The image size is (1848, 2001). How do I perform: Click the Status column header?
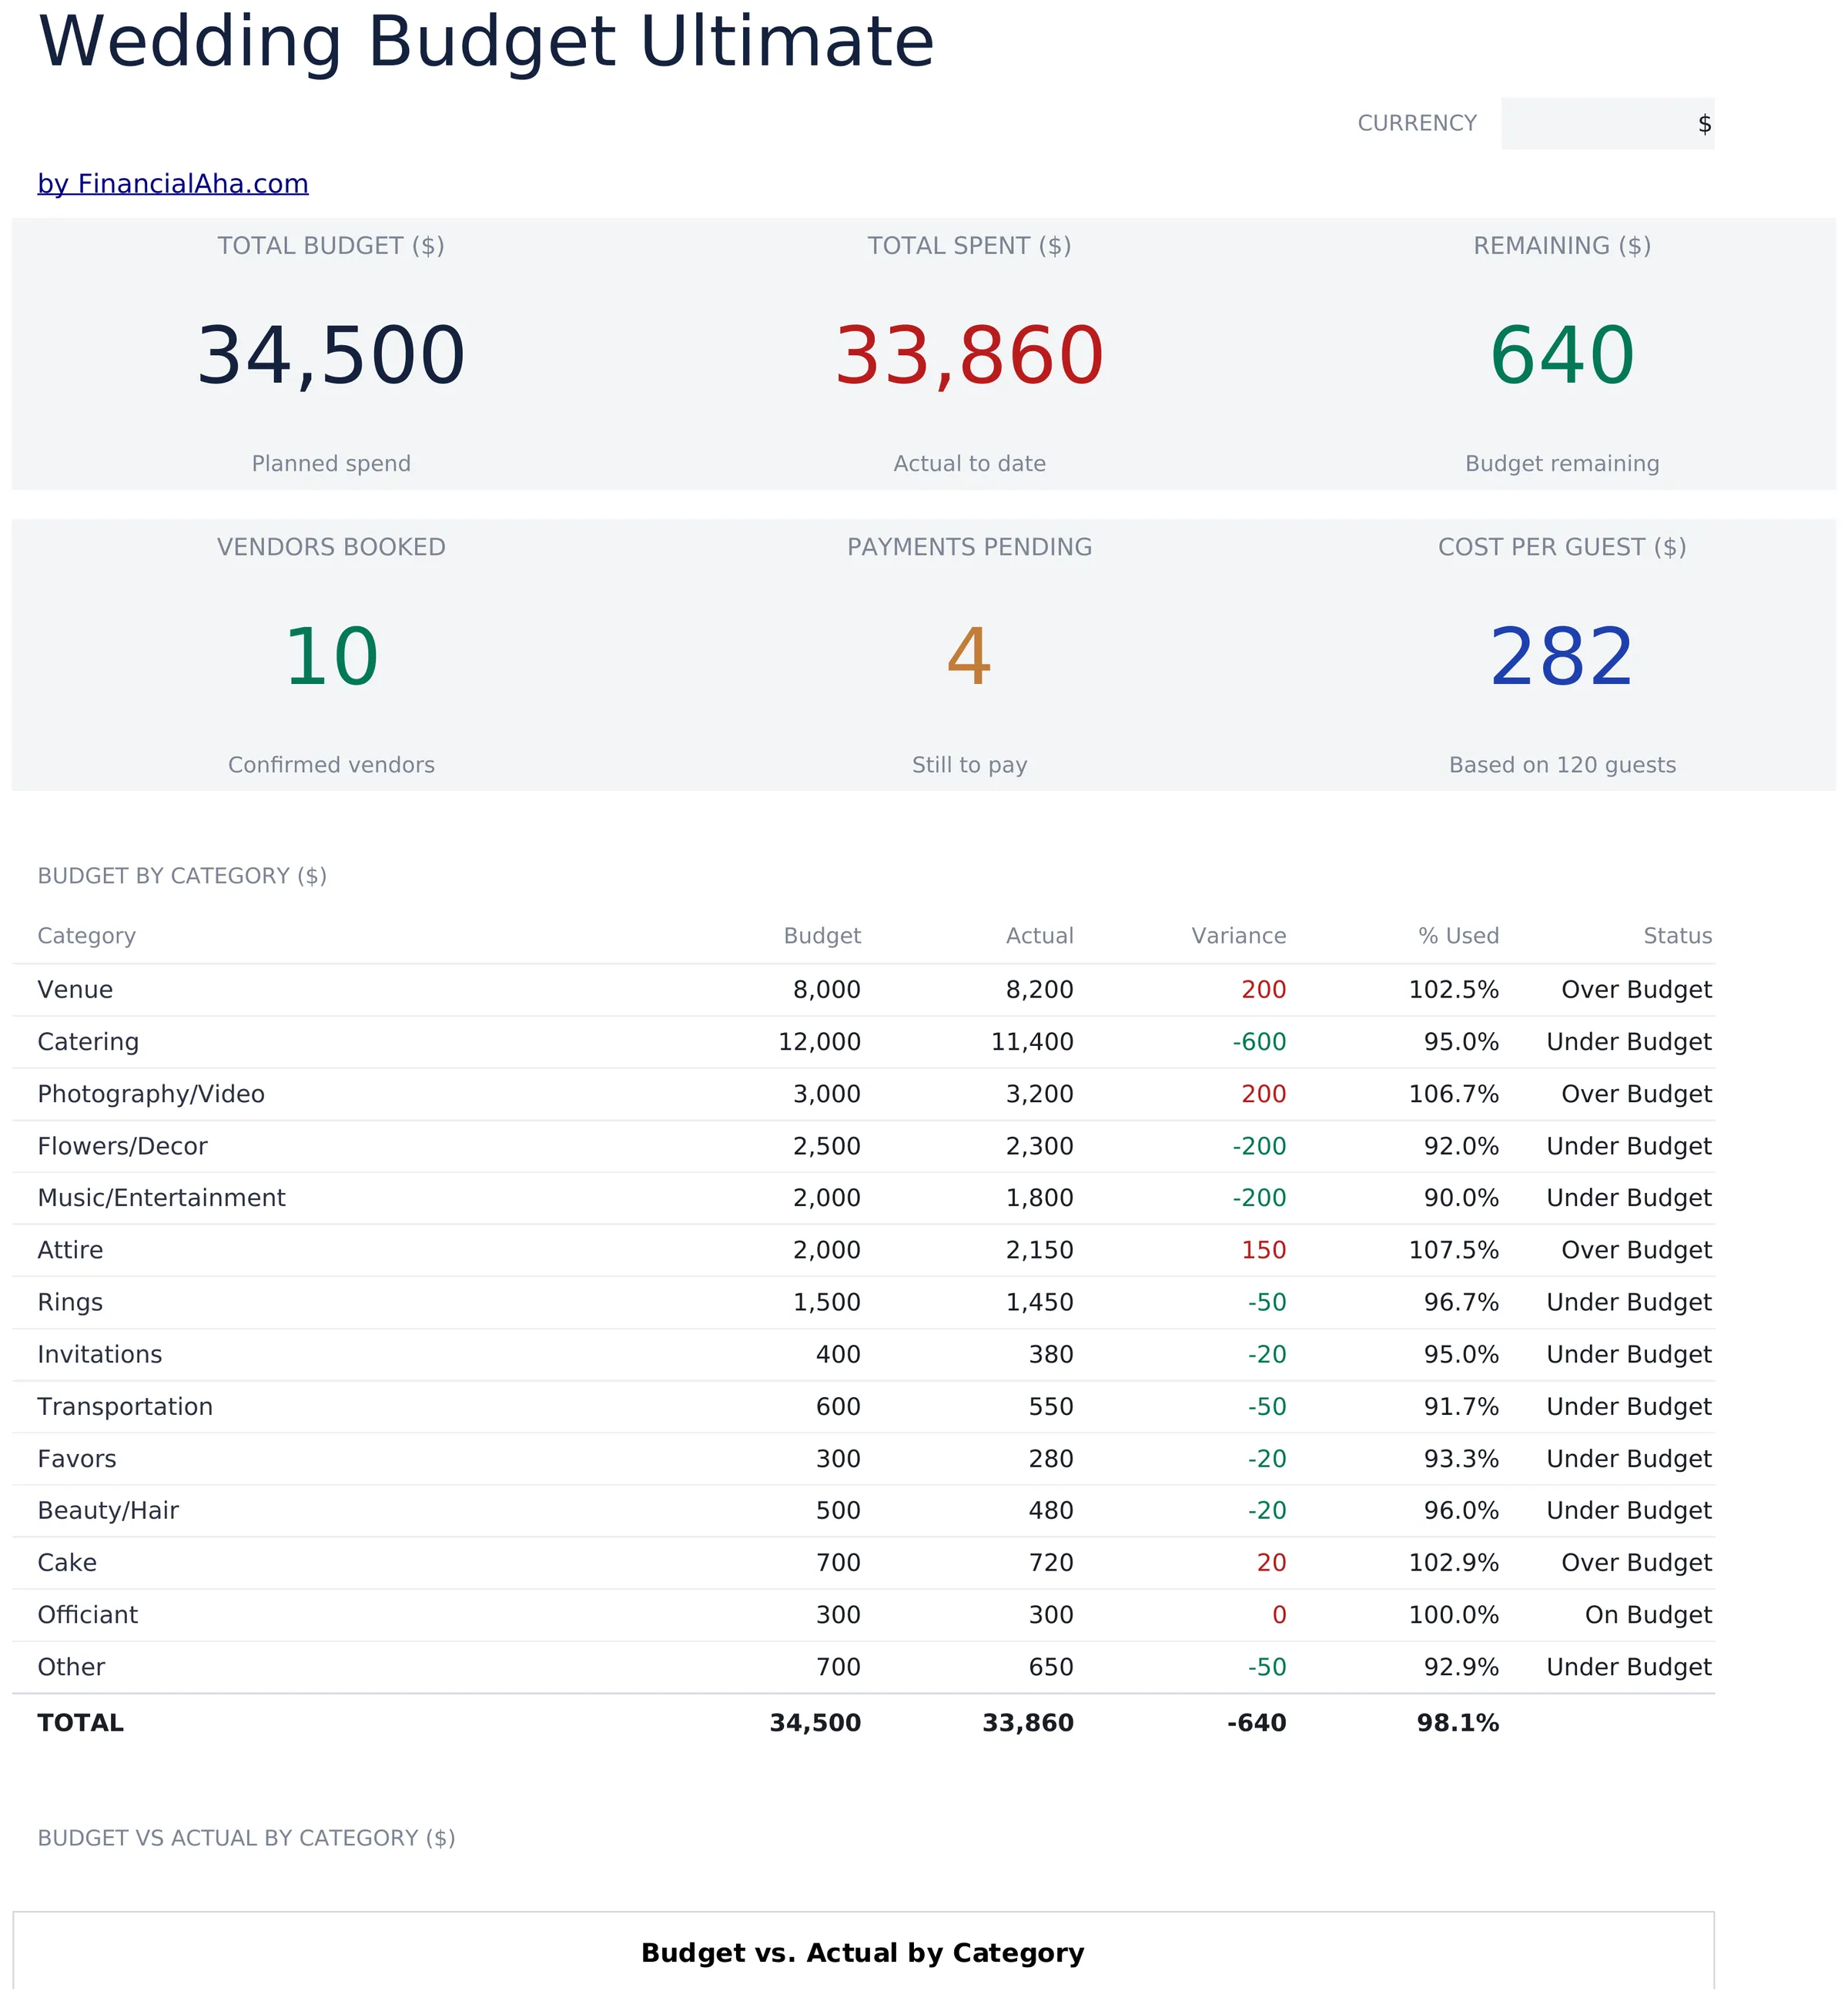tap(1677, 936)
